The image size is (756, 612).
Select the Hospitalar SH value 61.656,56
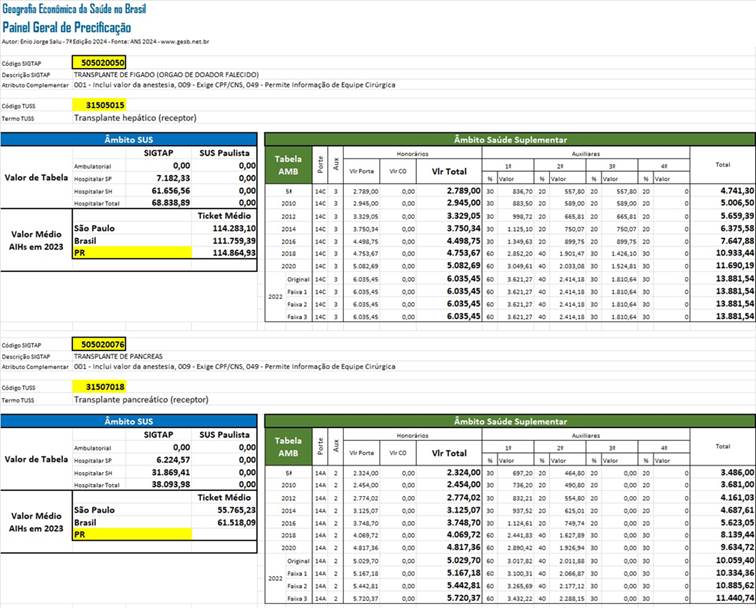point(165,189)
